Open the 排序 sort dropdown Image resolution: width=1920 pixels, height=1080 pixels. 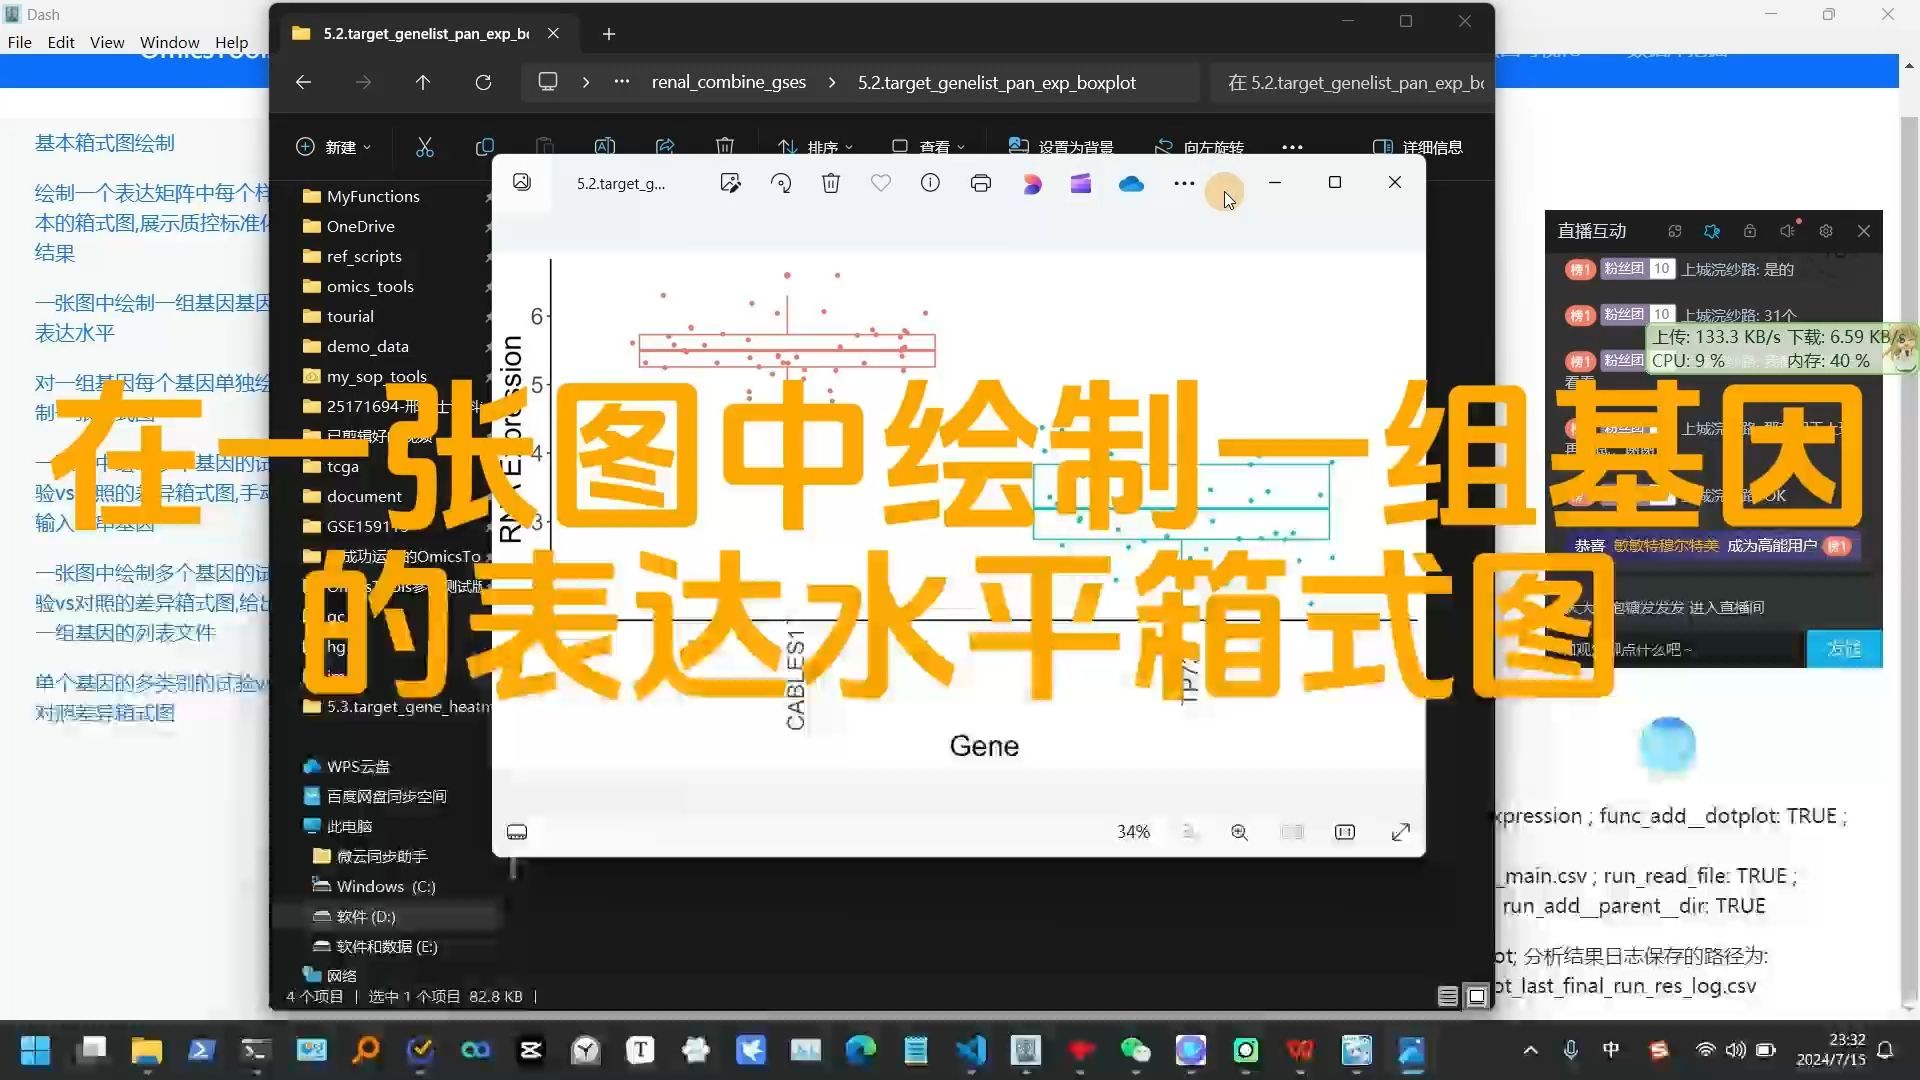[816, 147]
